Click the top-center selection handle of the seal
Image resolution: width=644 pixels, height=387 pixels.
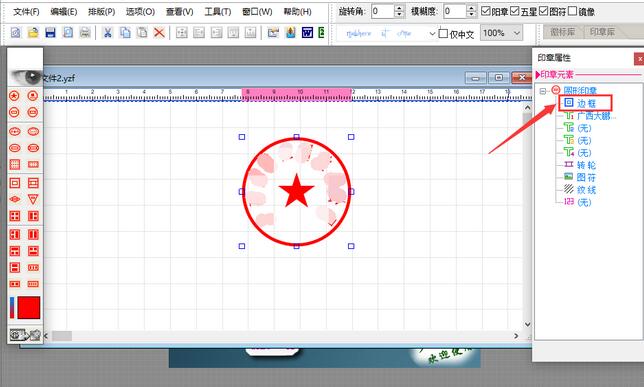pyautogui.click(x=297, y=137)
